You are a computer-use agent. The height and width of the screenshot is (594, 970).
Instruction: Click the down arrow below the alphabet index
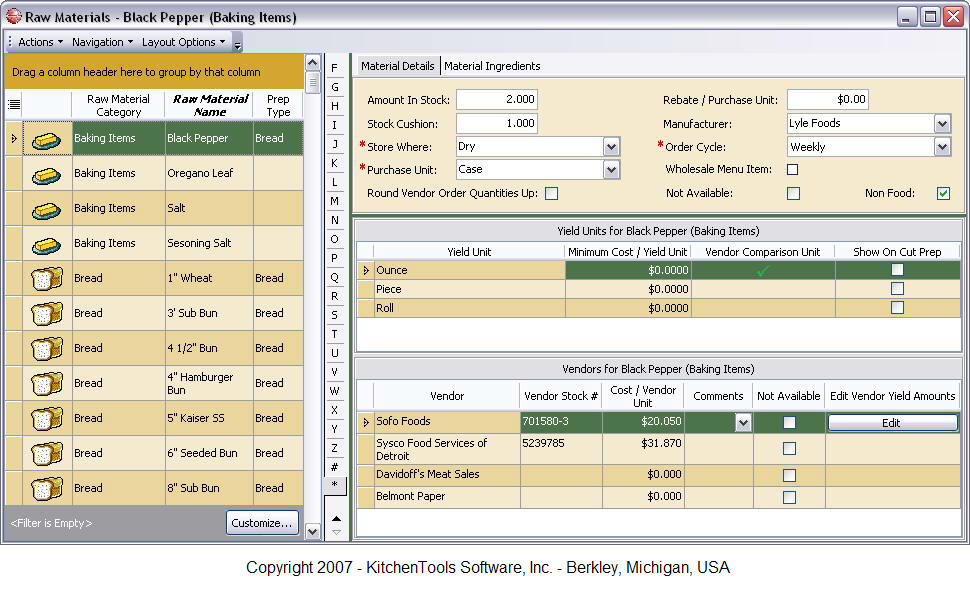click(336, 532)
